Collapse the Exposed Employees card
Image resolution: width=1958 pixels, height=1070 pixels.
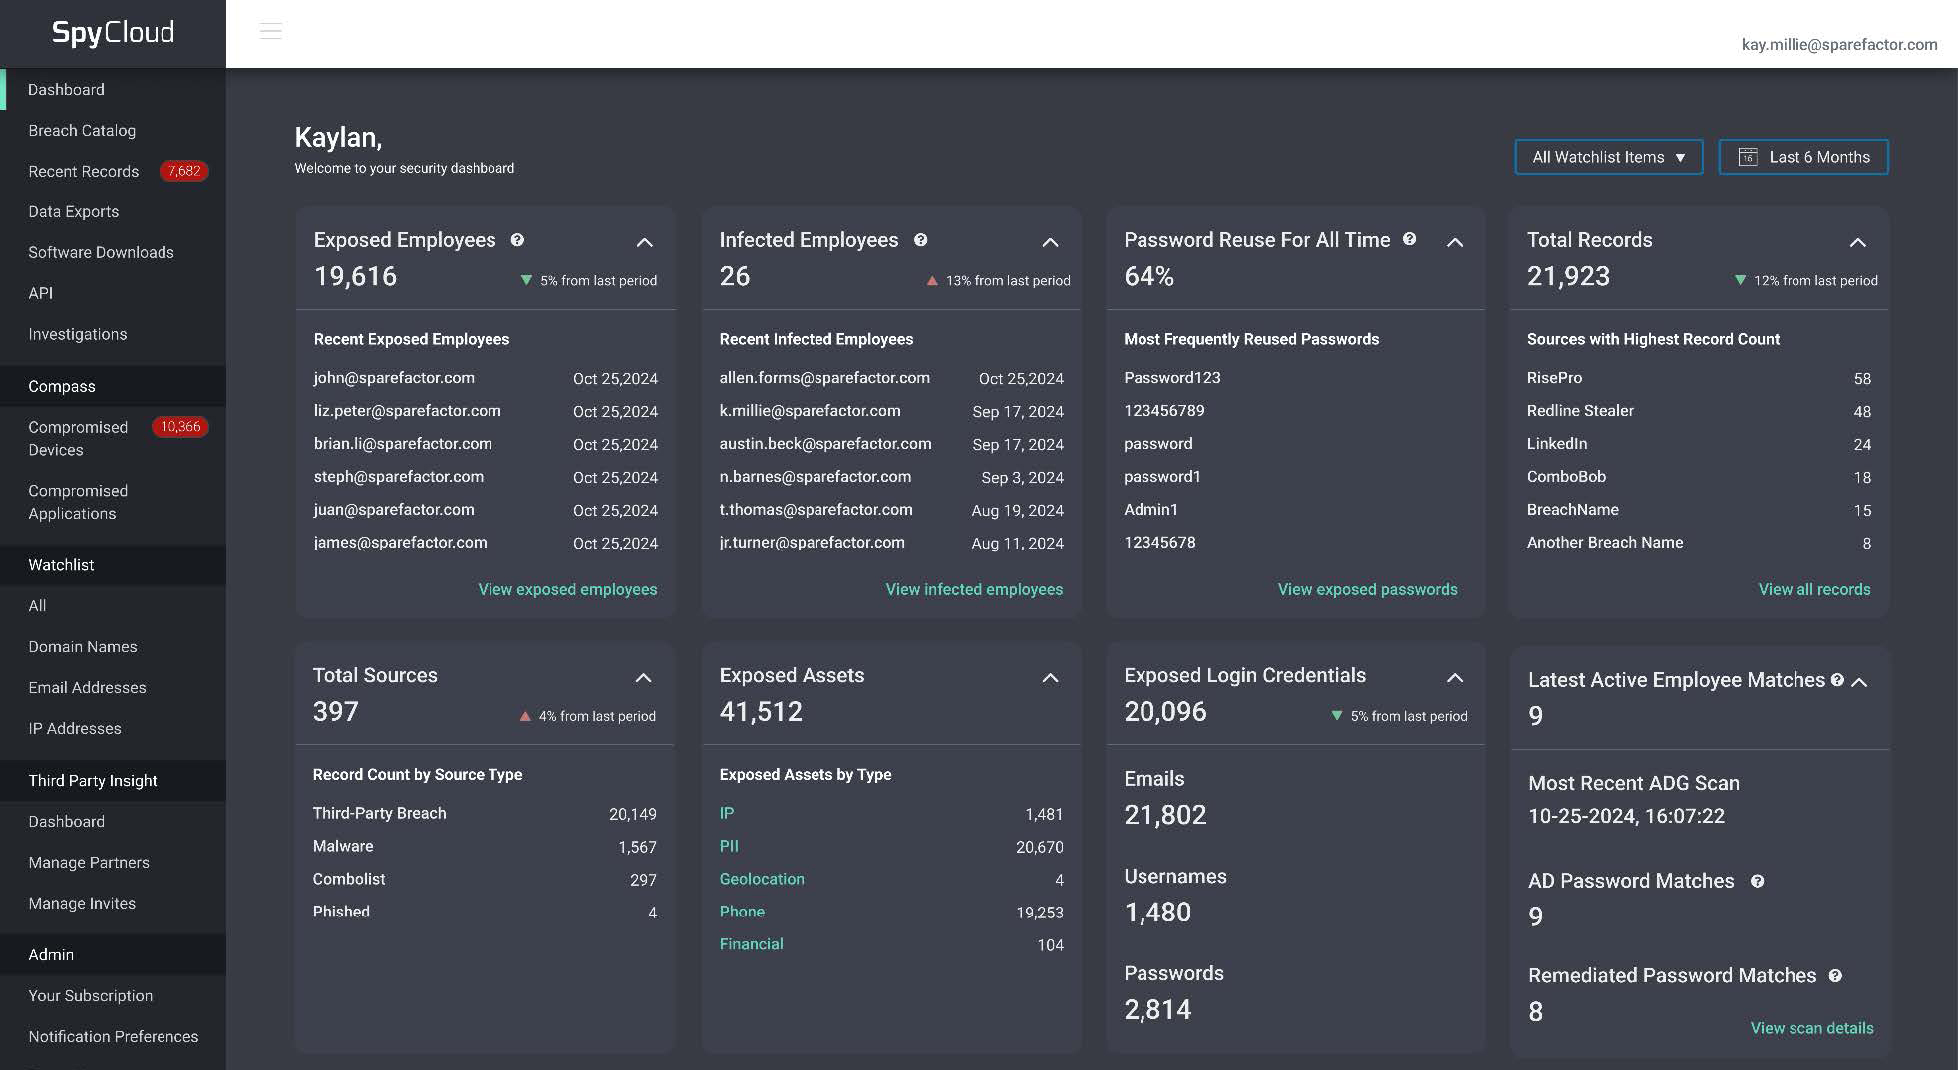(x=645, y=242)
